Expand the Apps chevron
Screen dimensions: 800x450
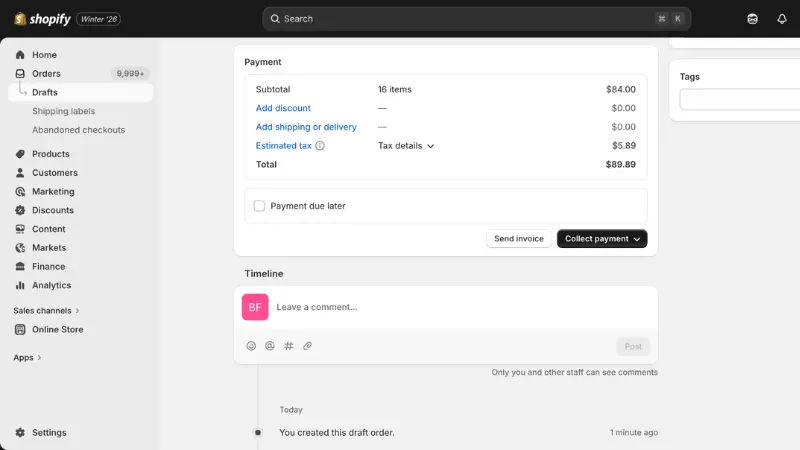pyautogui.click(x=39, y=358)
